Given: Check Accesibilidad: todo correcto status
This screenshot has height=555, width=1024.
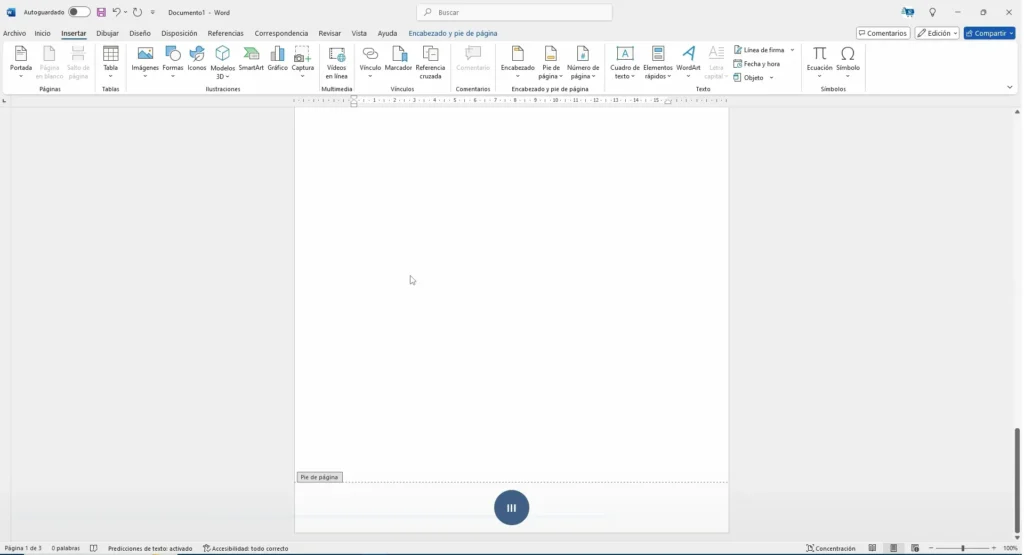Looking at the screenshot, I should click(x=246, y=548).
